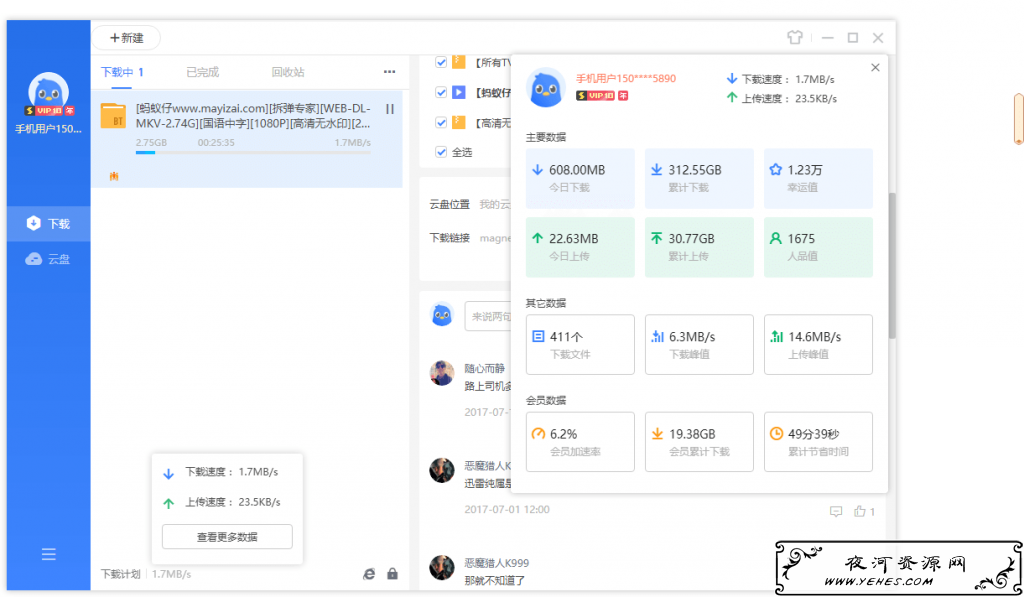
Task: Click the 云盘位置 label
Action: [x=449, y=204]
